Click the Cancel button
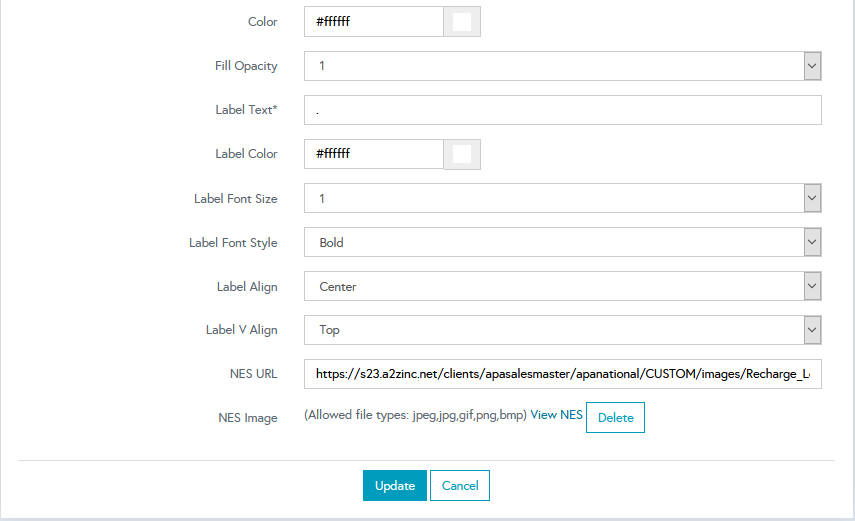 click(x=460, y=486)
